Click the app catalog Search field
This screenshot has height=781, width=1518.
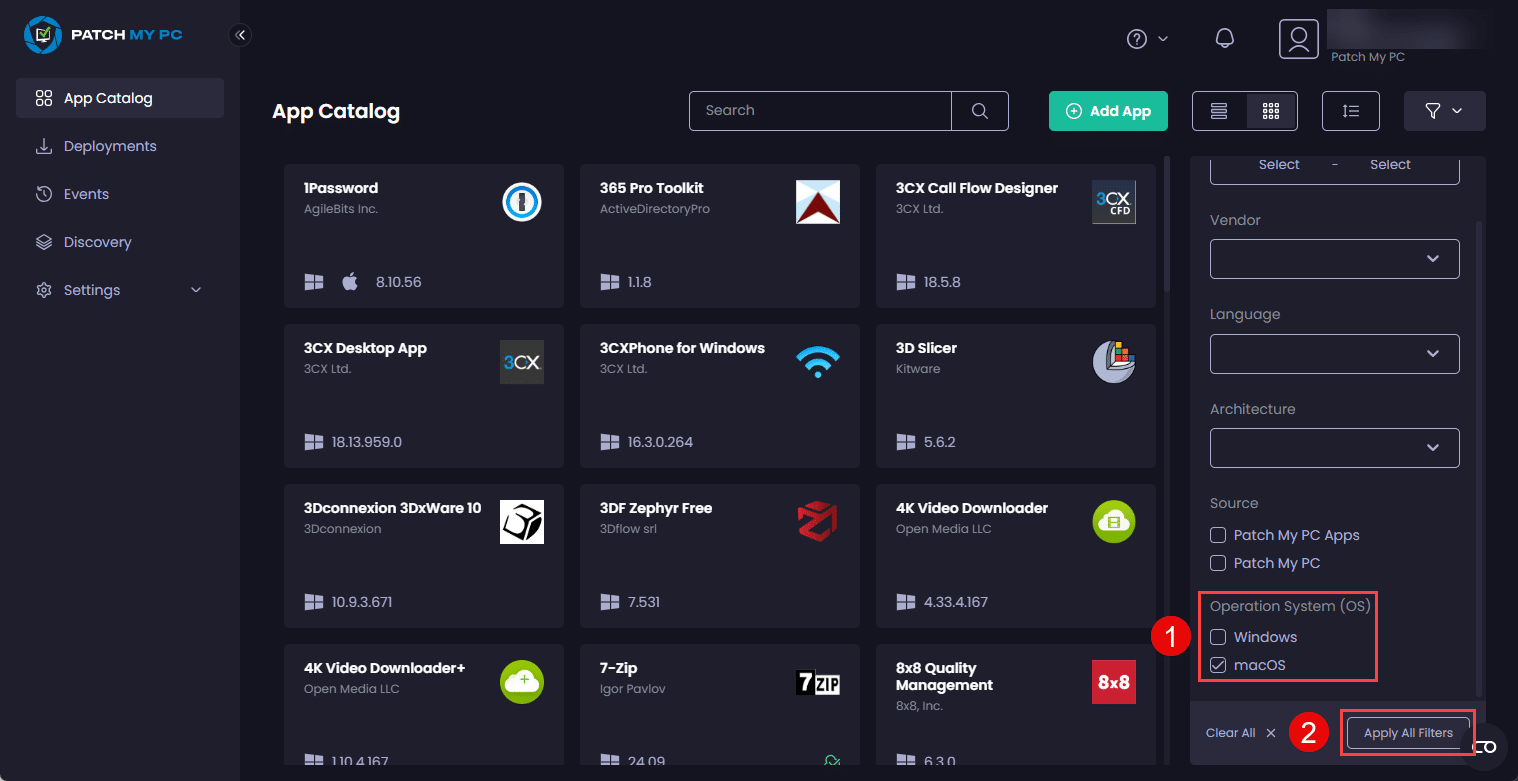pyautogui.click(x=820, y=111)
